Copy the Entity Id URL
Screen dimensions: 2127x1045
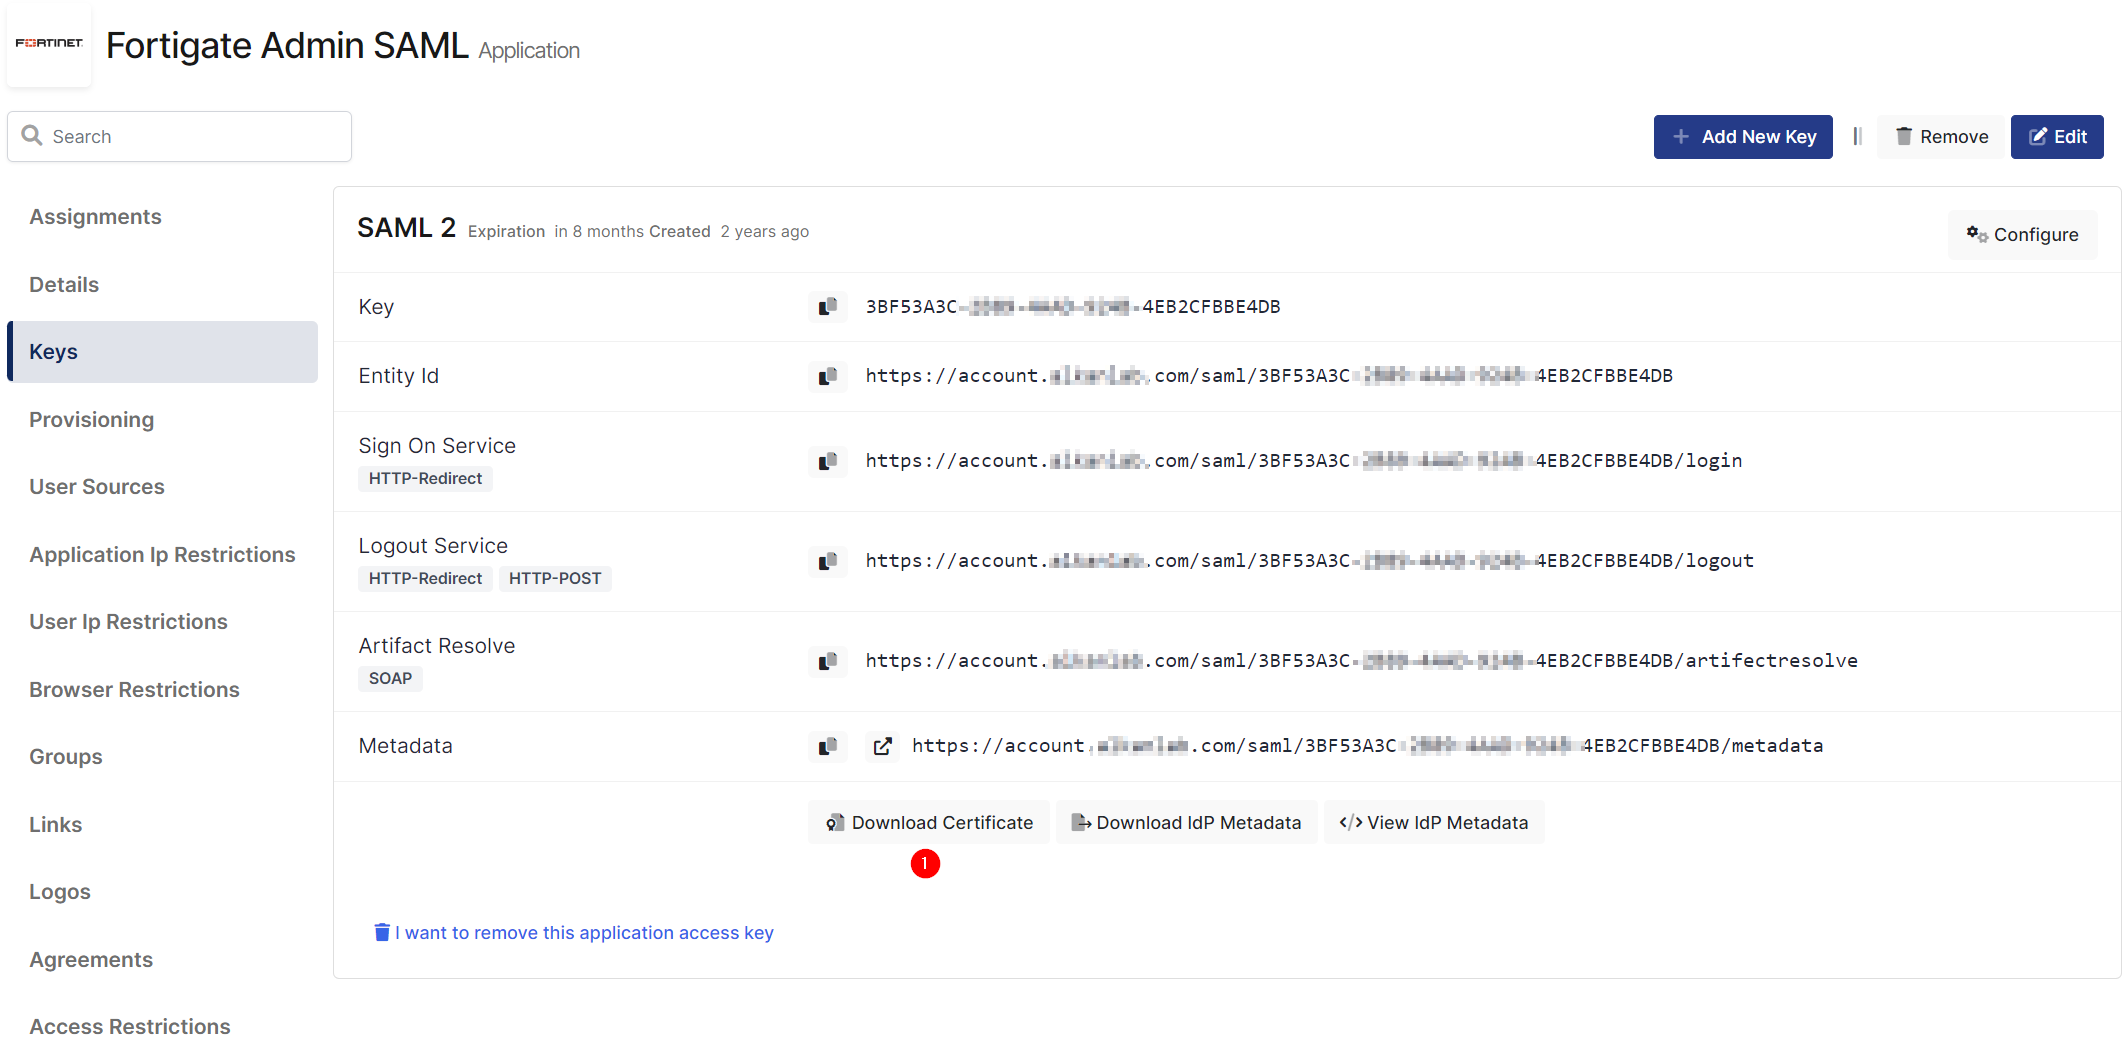[x=827, y=376]
